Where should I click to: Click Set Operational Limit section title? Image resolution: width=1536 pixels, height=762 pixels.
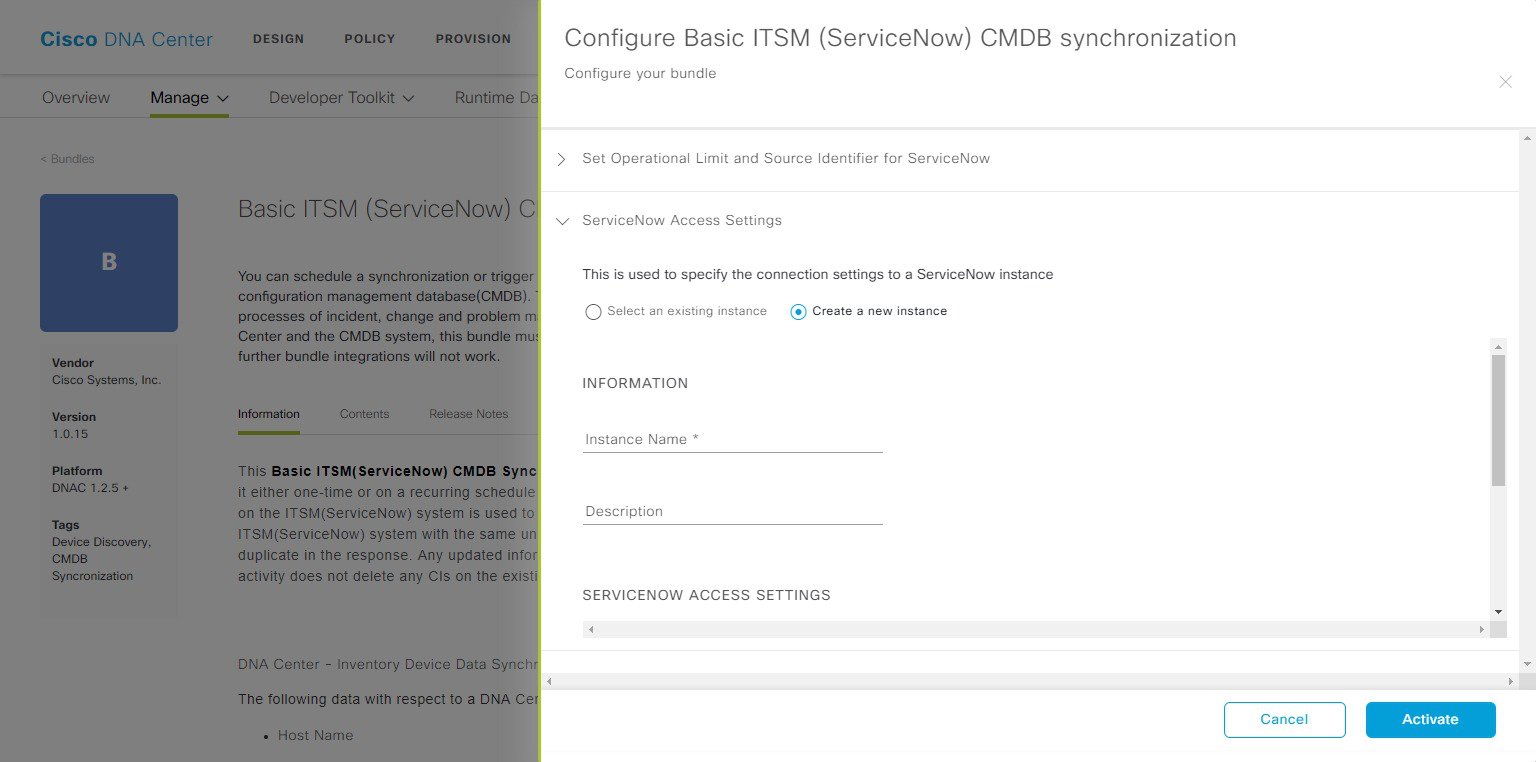[x=786, y=159]
